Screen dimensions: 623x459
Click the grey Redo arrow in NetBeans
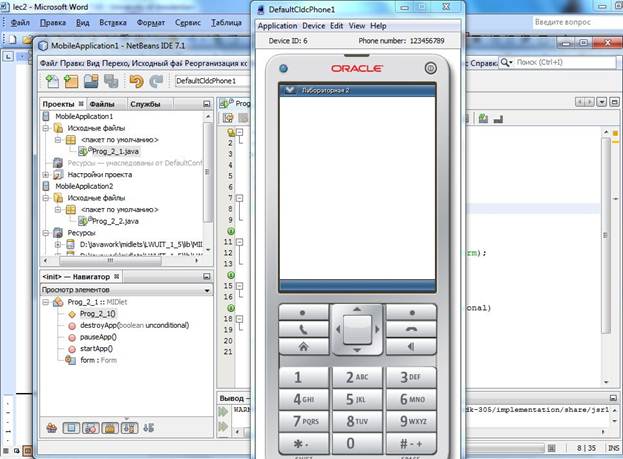(x=156, y=81)
